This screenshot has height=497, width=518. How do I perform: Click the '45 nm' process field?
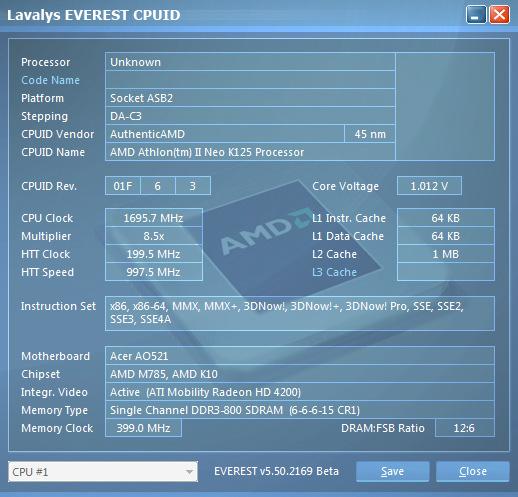coord(370,134)
